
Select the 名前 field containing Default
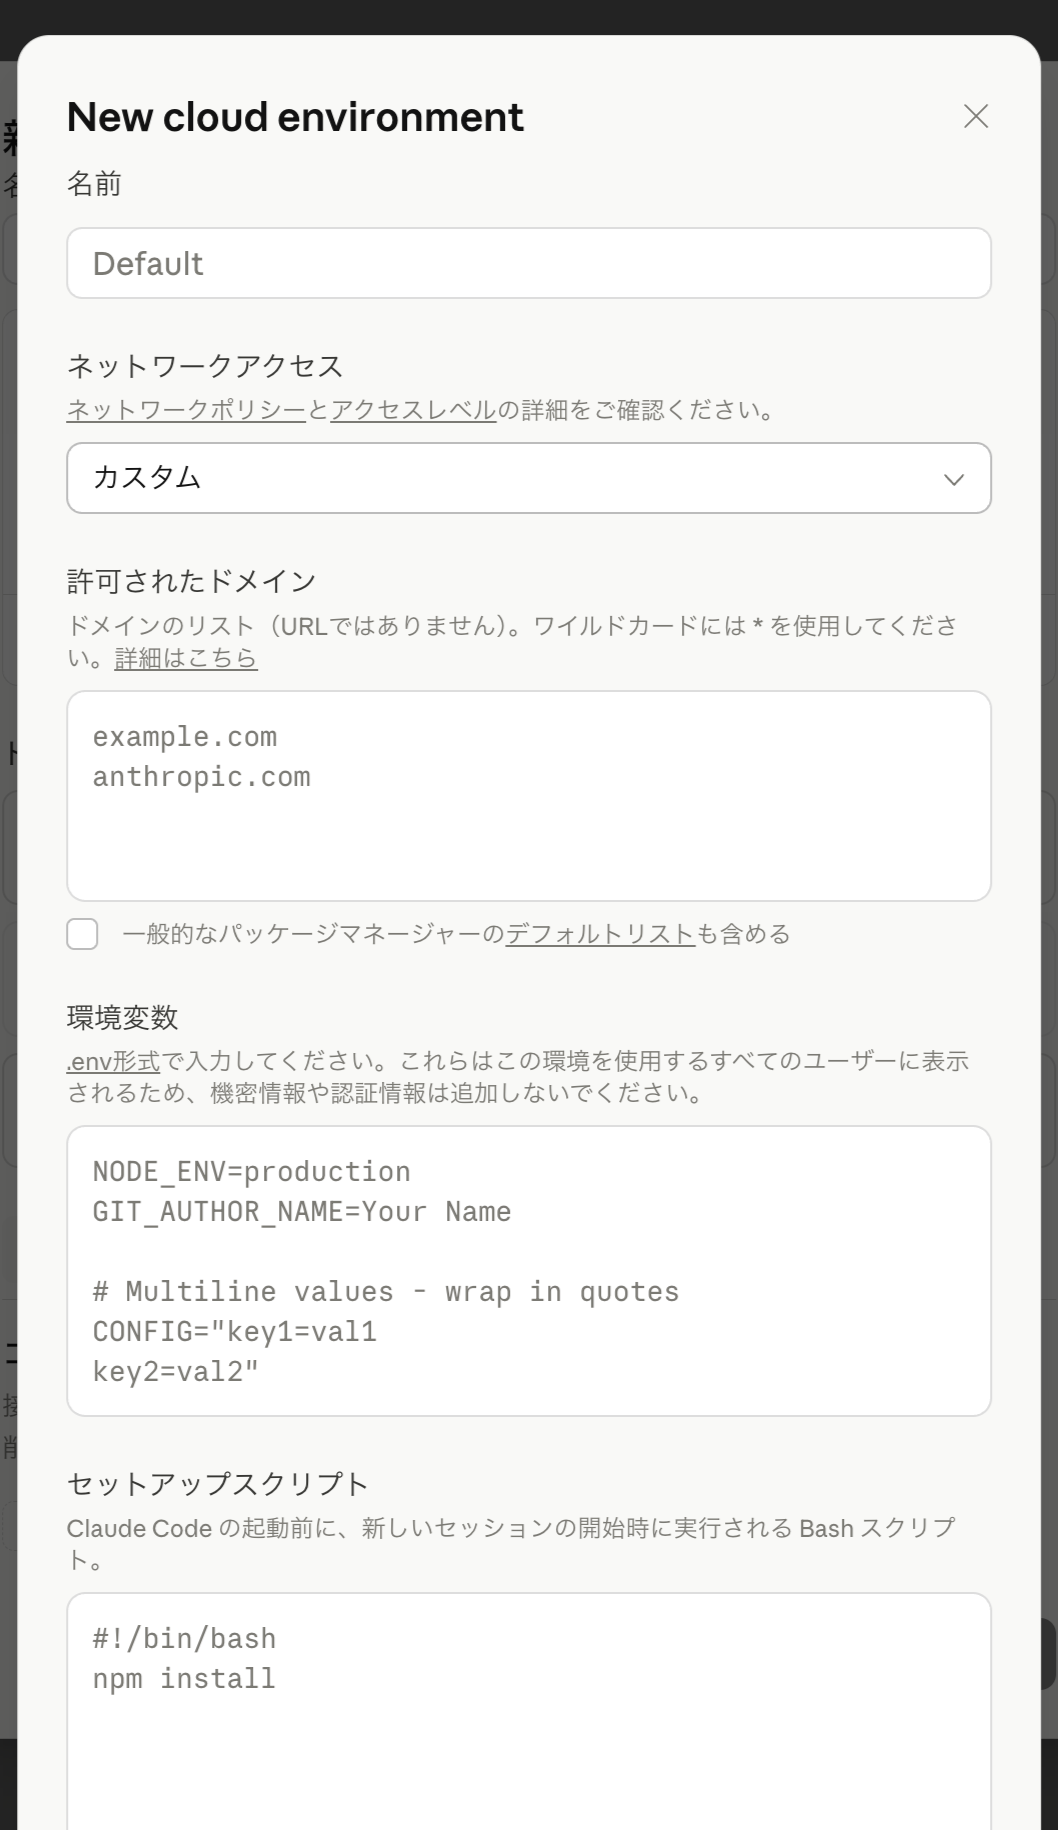point(527,263)
